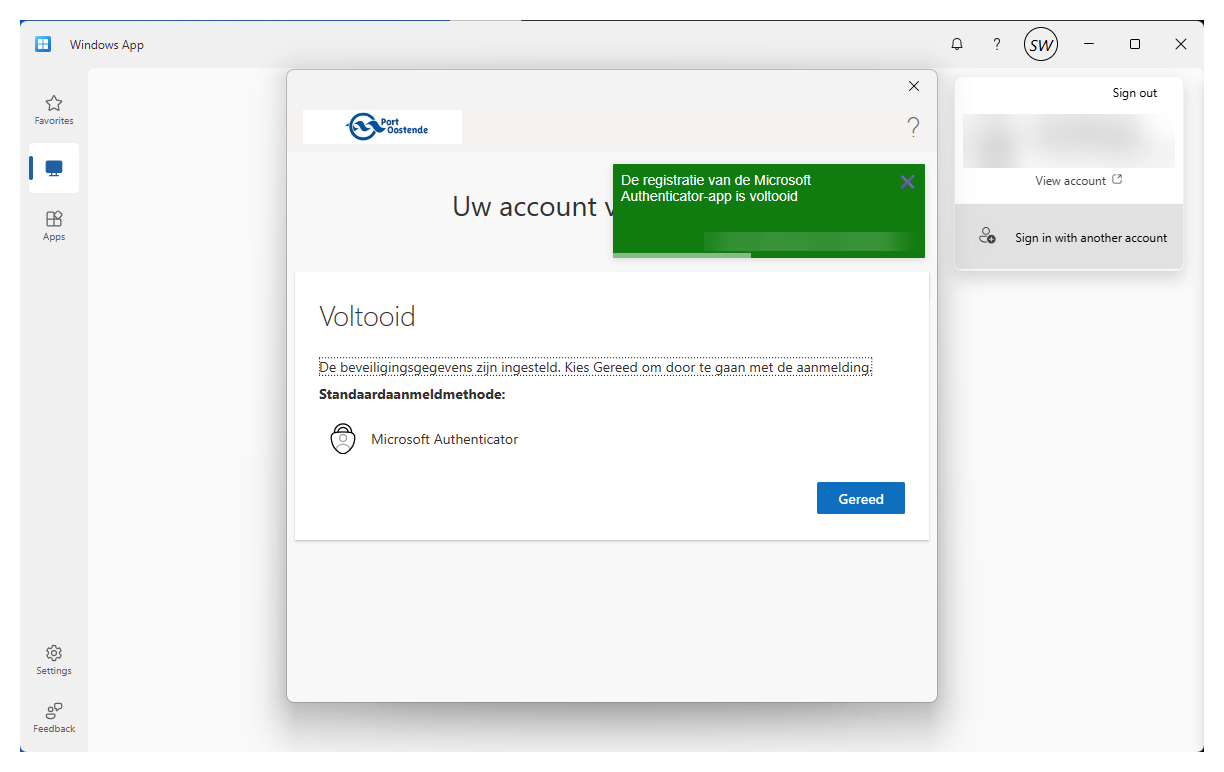Dismiss the green Authenticator notification
Screen dimensions: 1224x772
907,182
